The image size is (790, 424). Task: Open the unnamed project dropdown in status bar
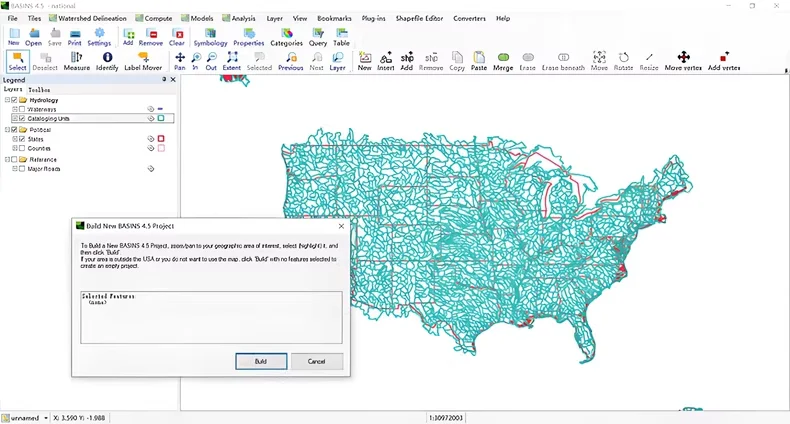46,418
